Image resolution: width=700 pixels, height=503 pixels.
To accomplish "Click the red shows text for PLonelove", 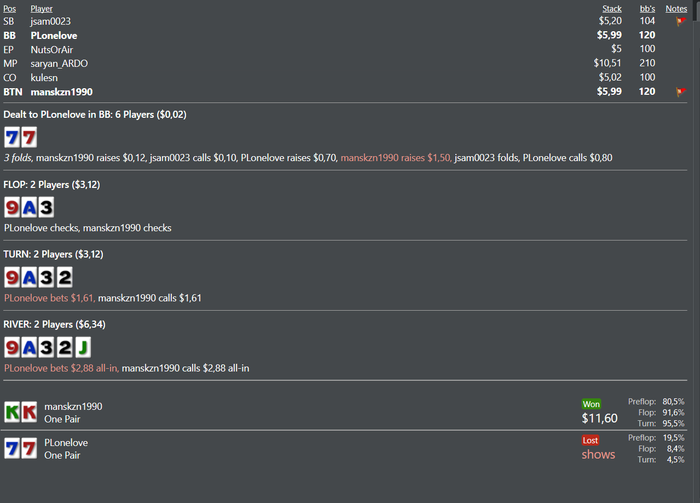I will tap(598, 454).
